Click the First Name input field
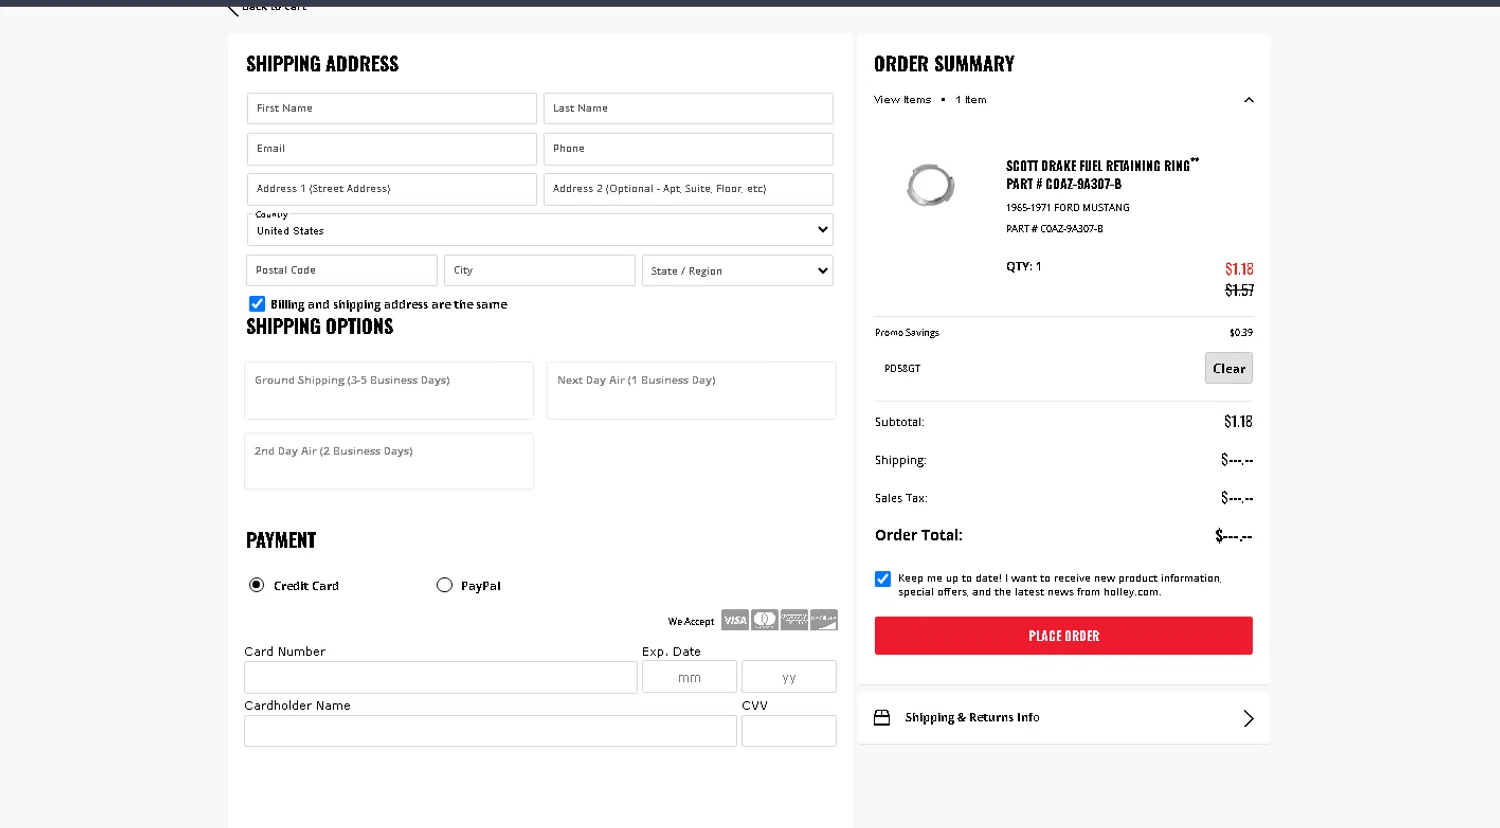The height and width of the screenshot is (828, 1500). [391, 108]
